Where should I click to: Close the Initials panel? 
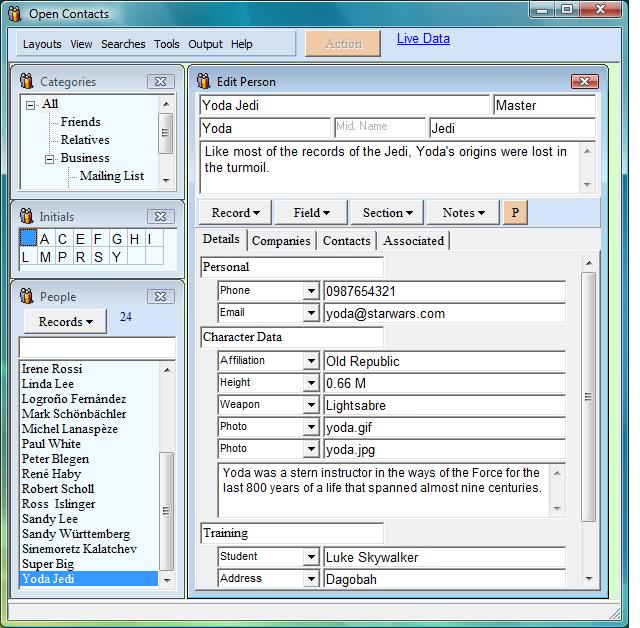click(160, 217)
